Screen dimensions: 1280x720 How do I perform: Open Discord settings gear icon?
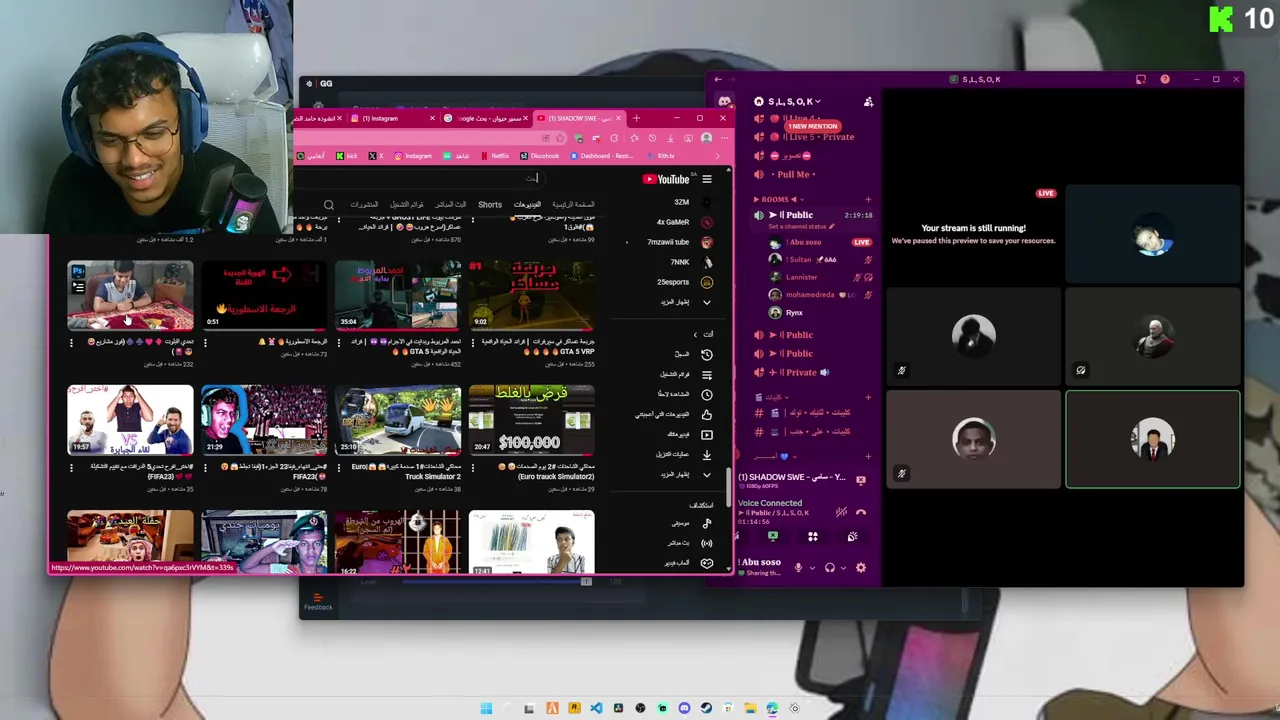860,568
